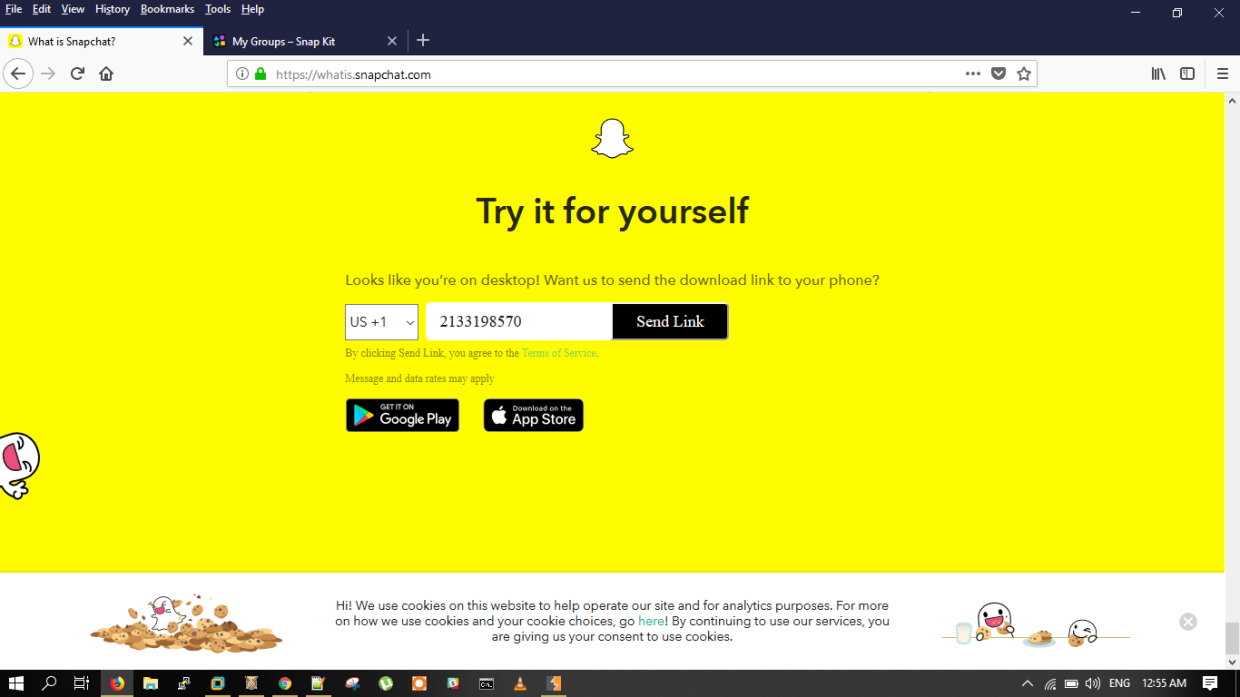
Task: Open the History menu
Action: (x=112, y=9)
